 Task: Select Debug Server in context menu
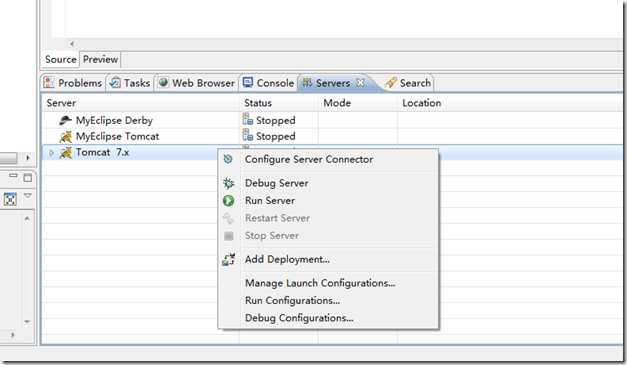[276, 183]
